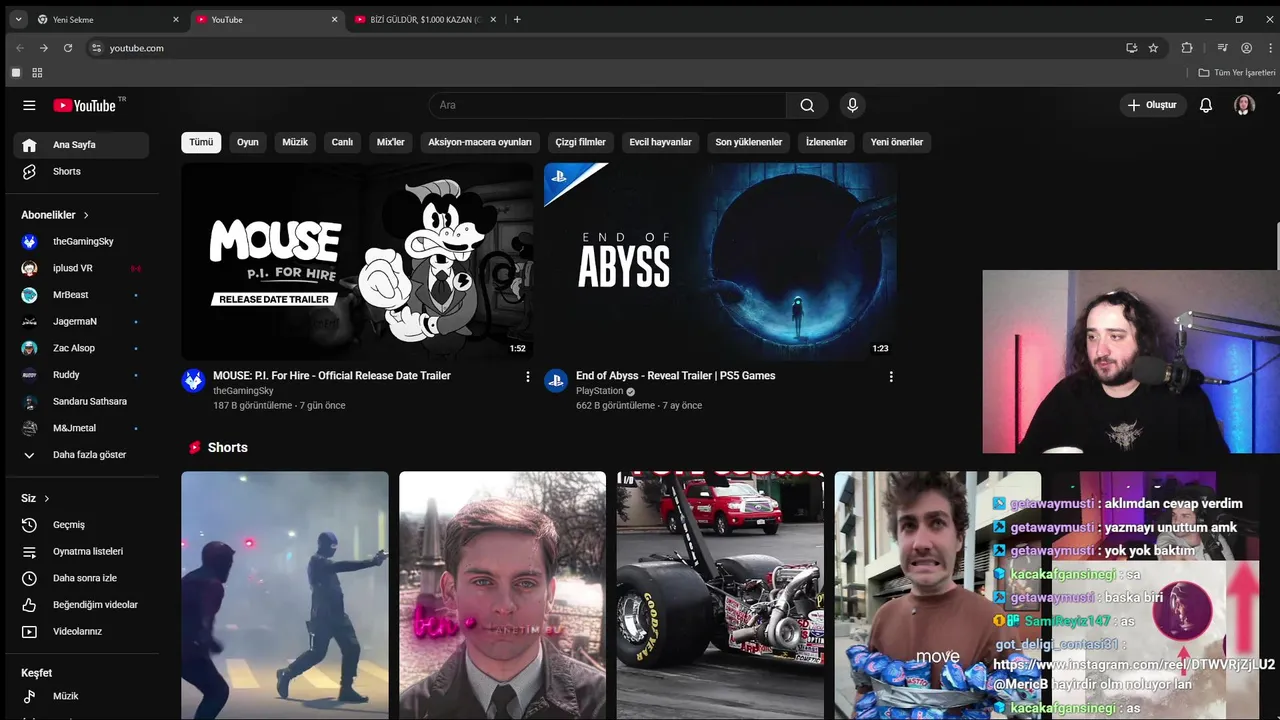Open theGamingSky subscription channel
The image size is (1280, 720).
[81, 241]
